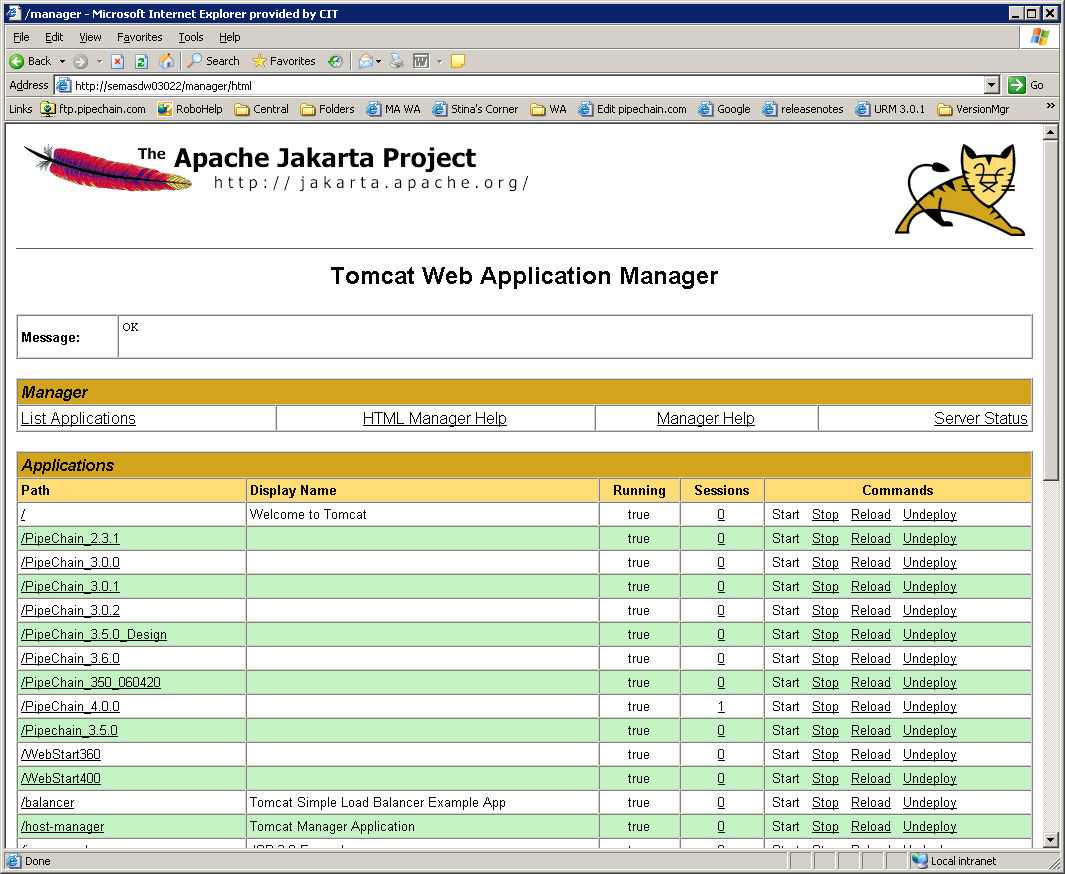This screenshot has width=1065, height=874.
Task: Go to the Home page icon
Action: click(x=166, y=61)
